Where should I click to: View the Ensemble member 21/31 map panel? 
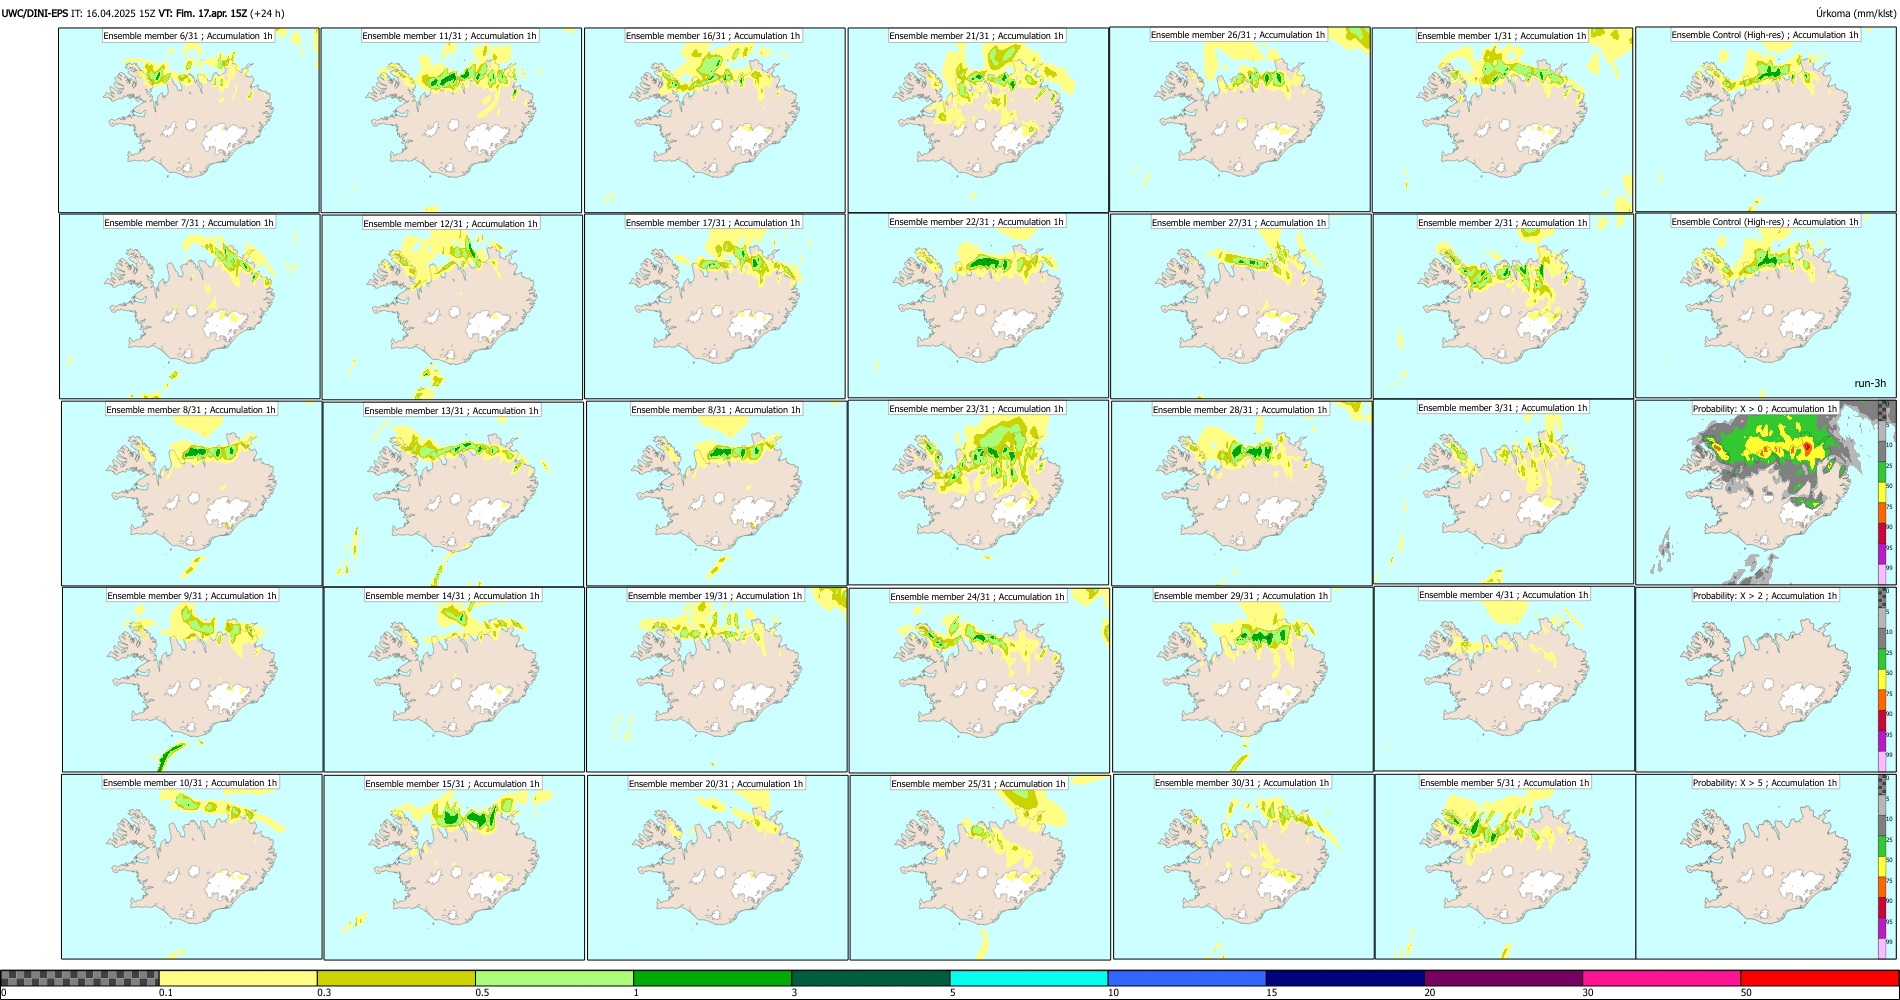click(978, 120)
